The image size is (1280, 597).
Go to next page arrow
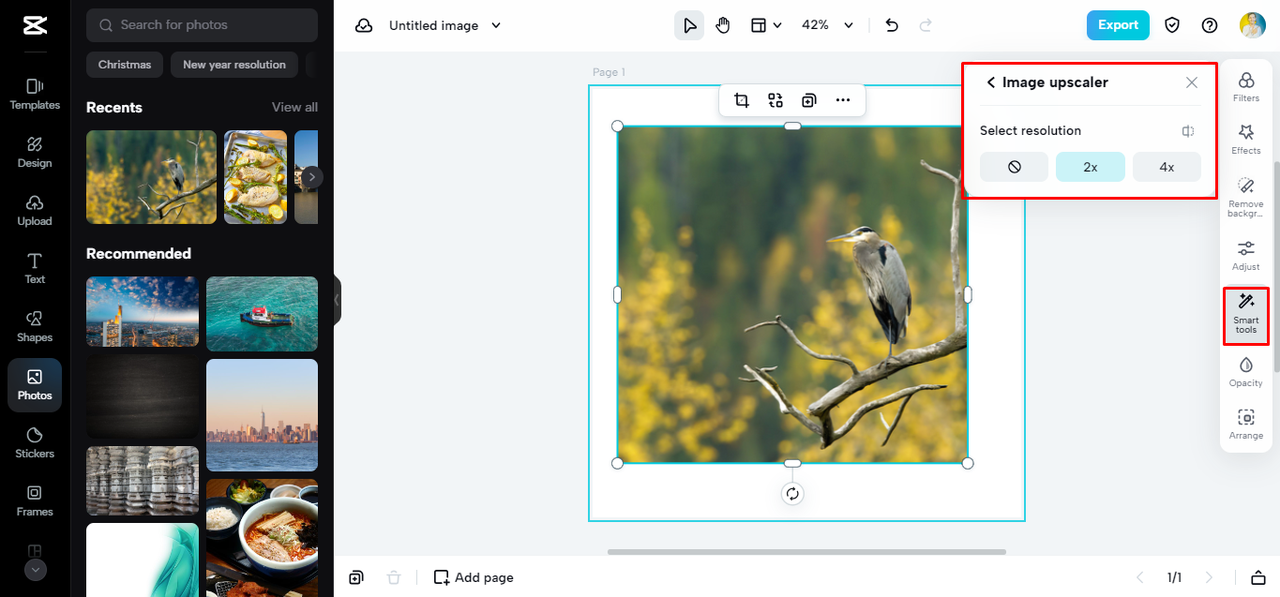point(1209,577)
